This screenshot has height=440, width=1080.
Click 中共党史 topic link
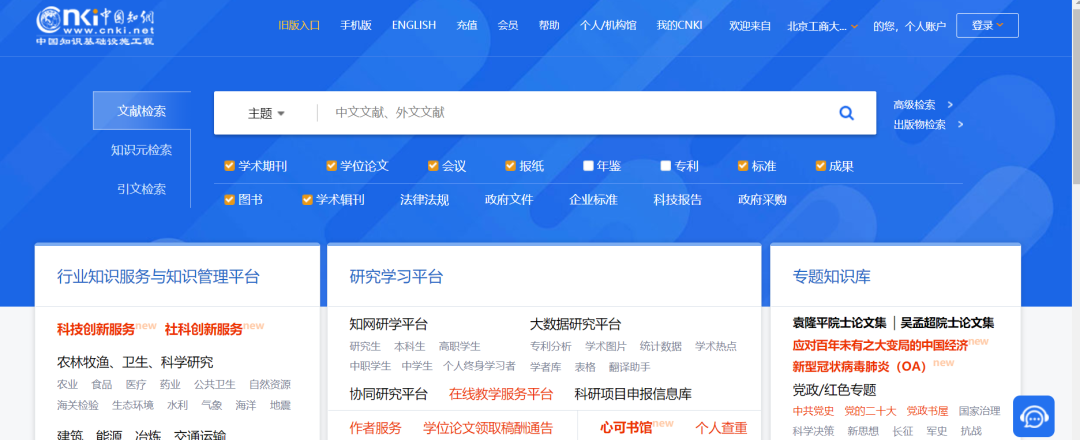pyautogui.click(x=813, y=411)
